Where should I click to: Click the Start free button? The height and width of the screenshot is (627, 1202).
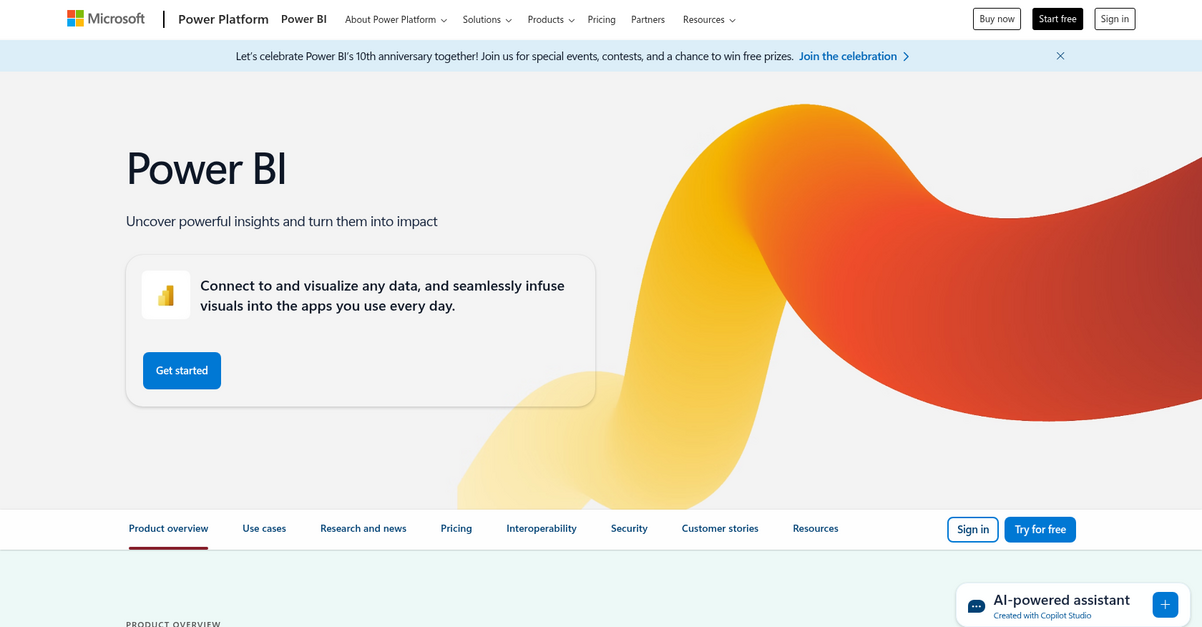(1057, 19)
